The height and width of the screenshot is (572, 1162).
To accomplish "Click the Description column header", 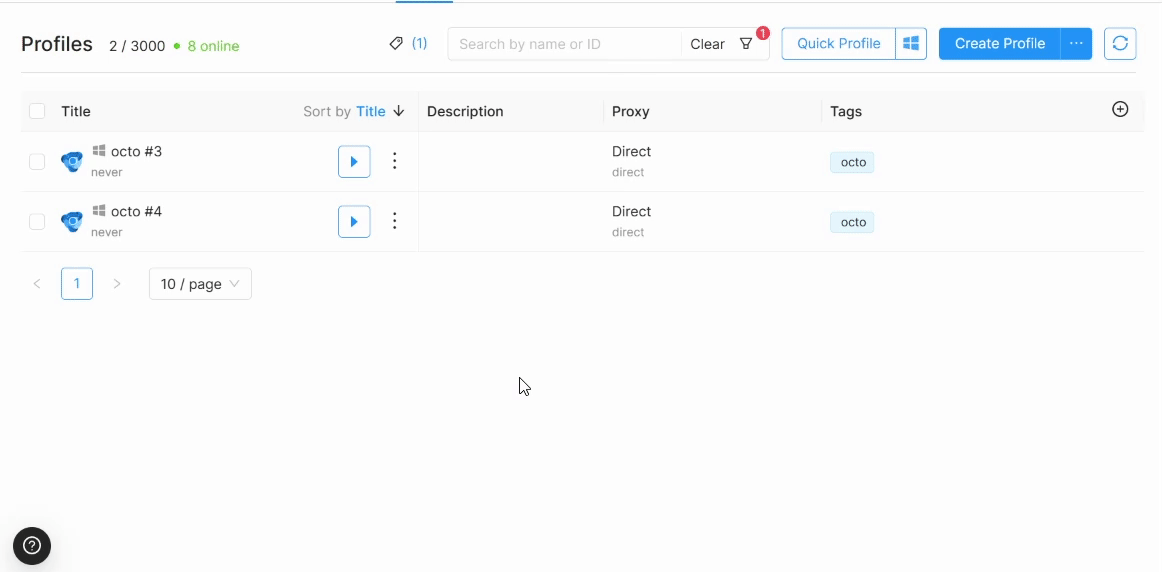I will (465, 111).
